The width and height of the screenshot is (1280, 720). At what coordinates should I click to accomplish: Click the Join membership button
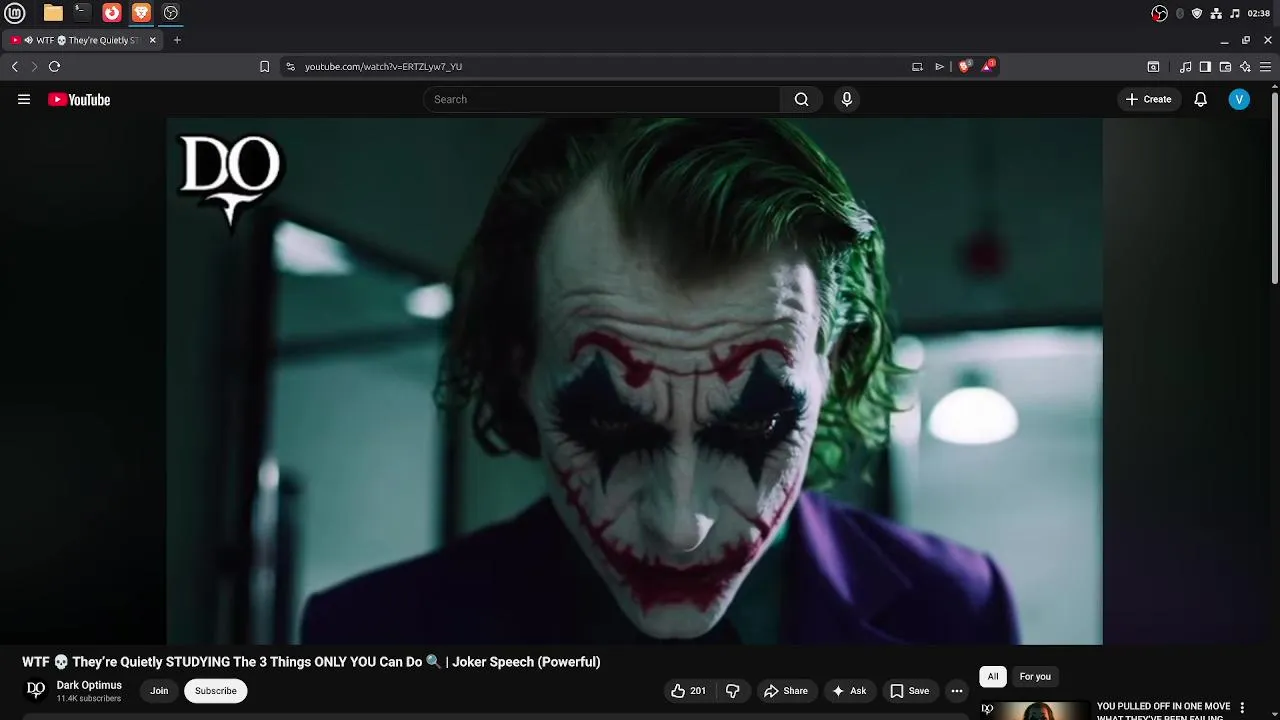tap(159, 691)
